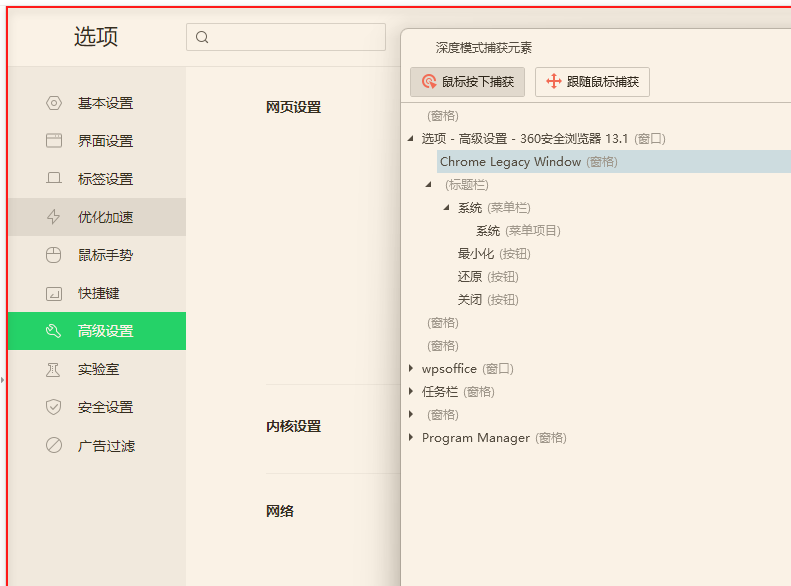Select Program Manager (窗格) tree row
This screenshot has width=791, height=586.
494,438
